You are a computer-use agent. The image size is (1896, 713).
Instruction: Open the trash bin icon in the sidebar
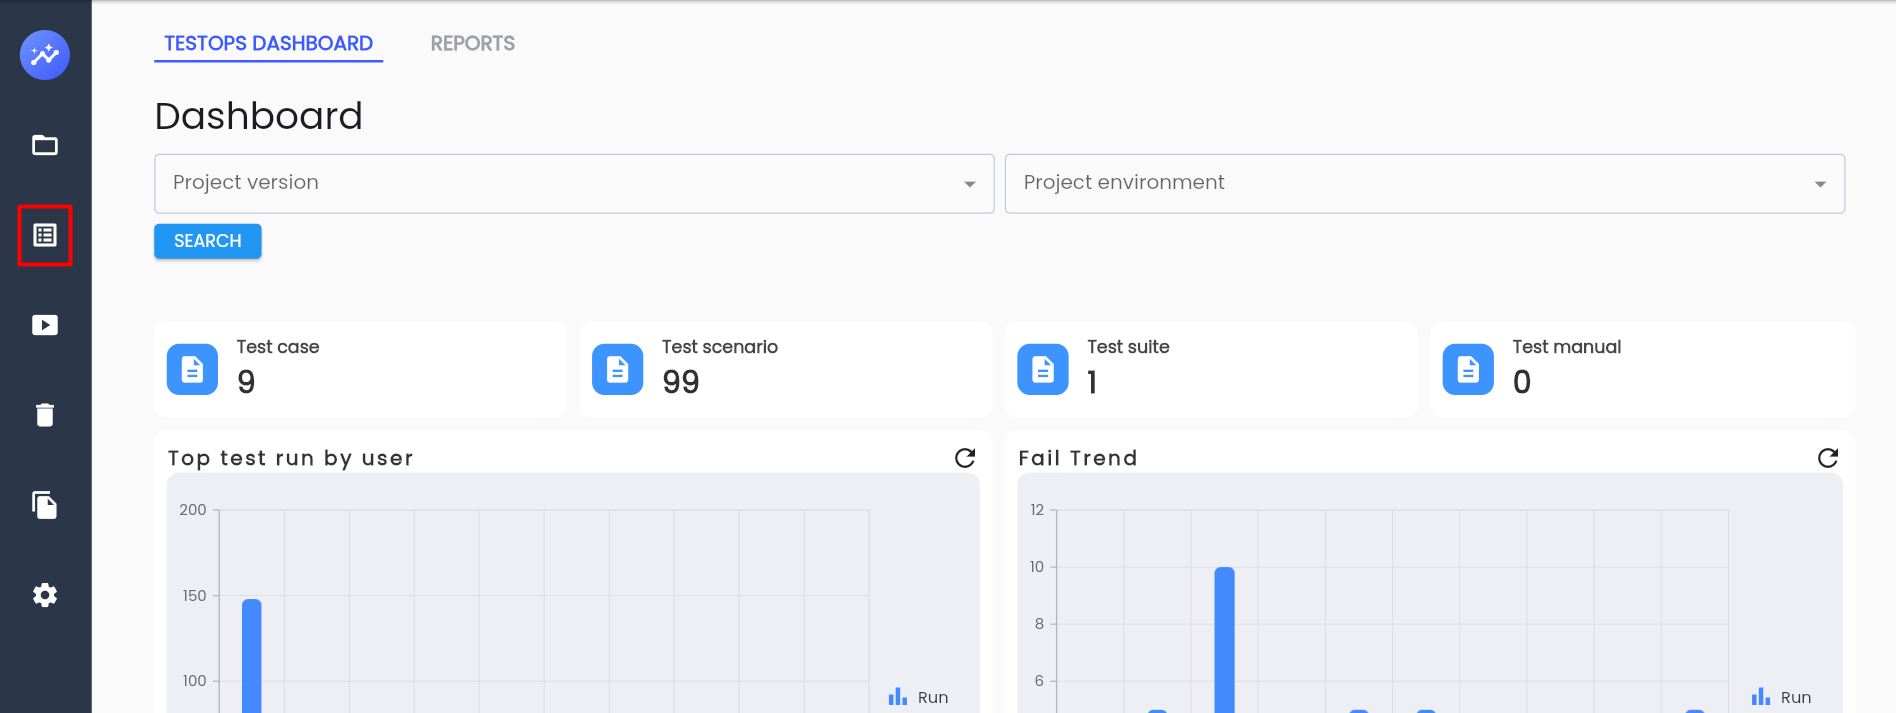point(45,415)
